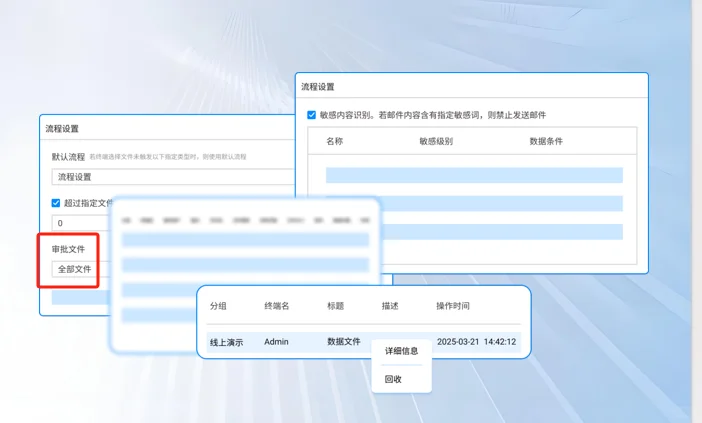Click the 名称 column header
The width and height of the screenshot is (702, 423).
[x=334, y=141]
